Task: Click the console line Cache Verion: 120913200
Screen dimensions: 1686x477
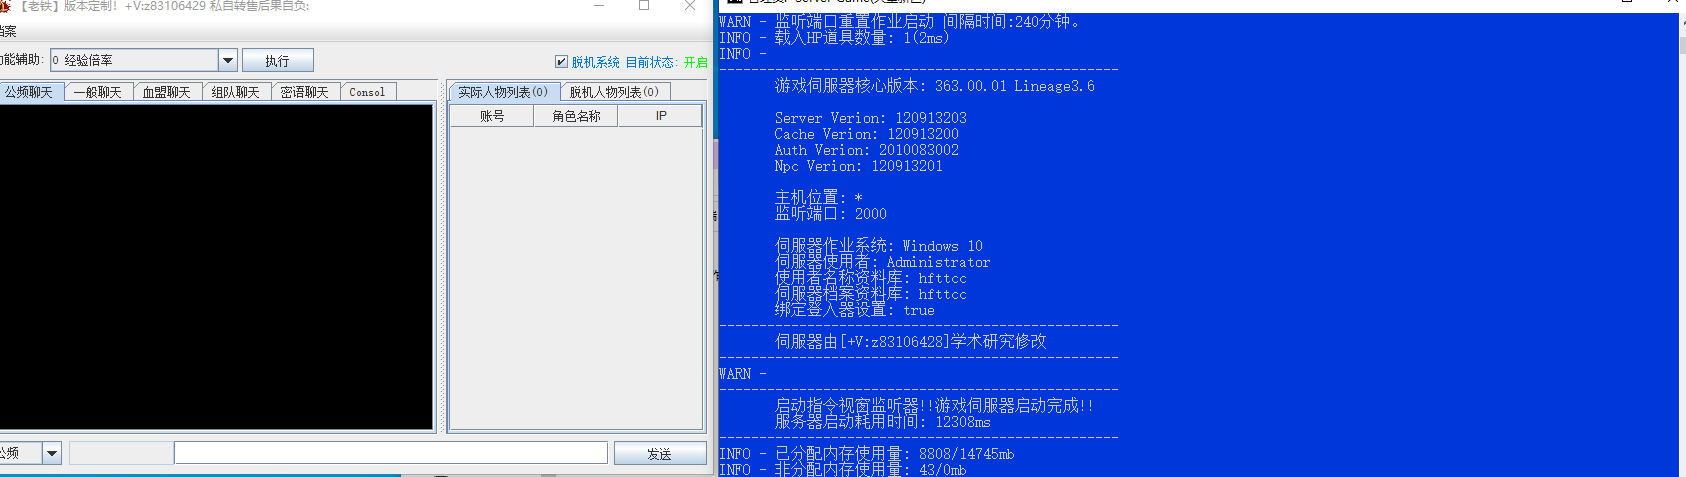Action: click(866, 134)
